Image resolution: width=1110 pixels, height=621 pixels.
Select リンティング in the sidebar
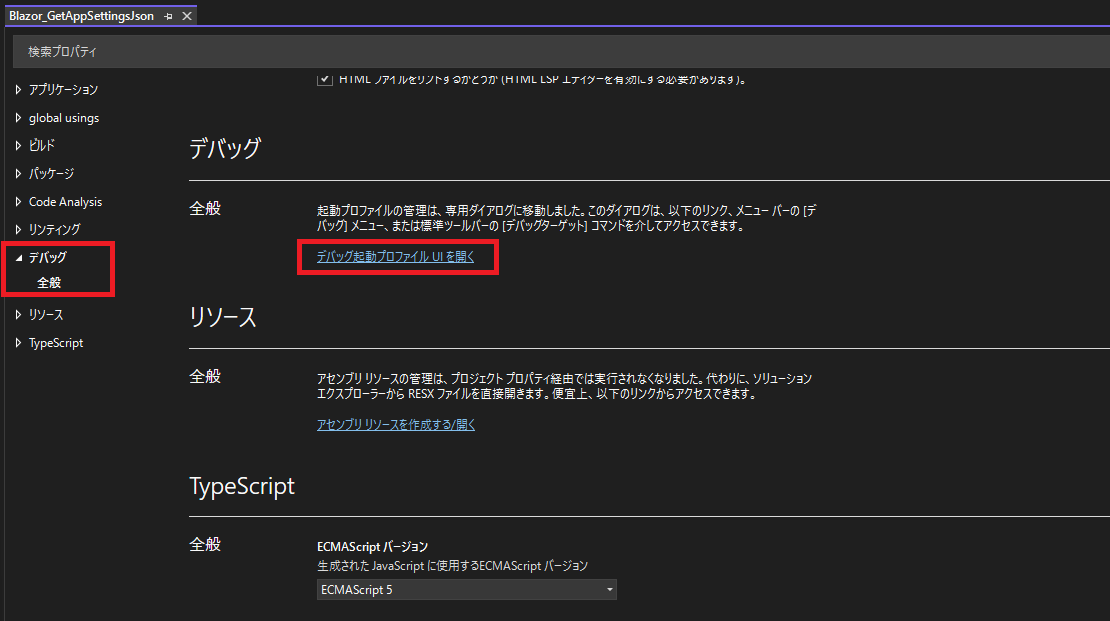(55, 229)
